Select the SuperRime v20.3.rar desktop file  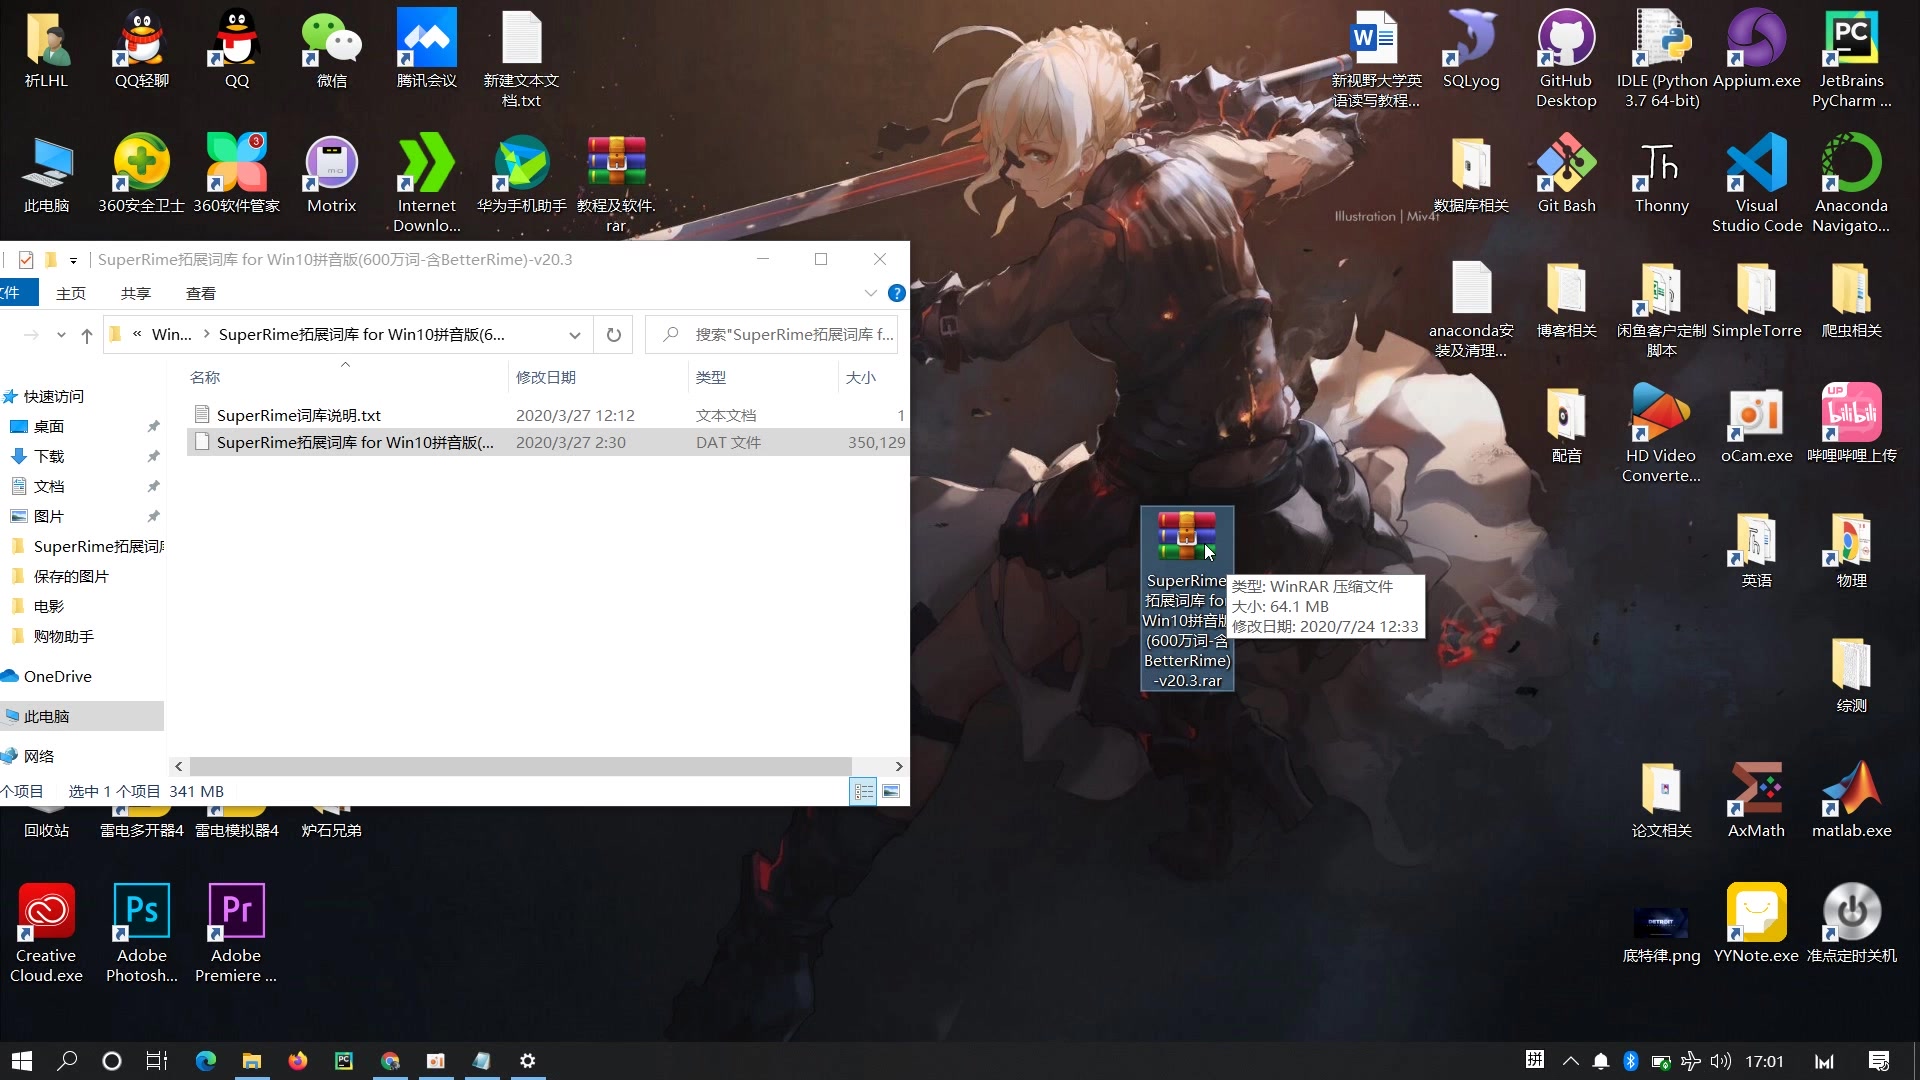[x=1187, y=598]
